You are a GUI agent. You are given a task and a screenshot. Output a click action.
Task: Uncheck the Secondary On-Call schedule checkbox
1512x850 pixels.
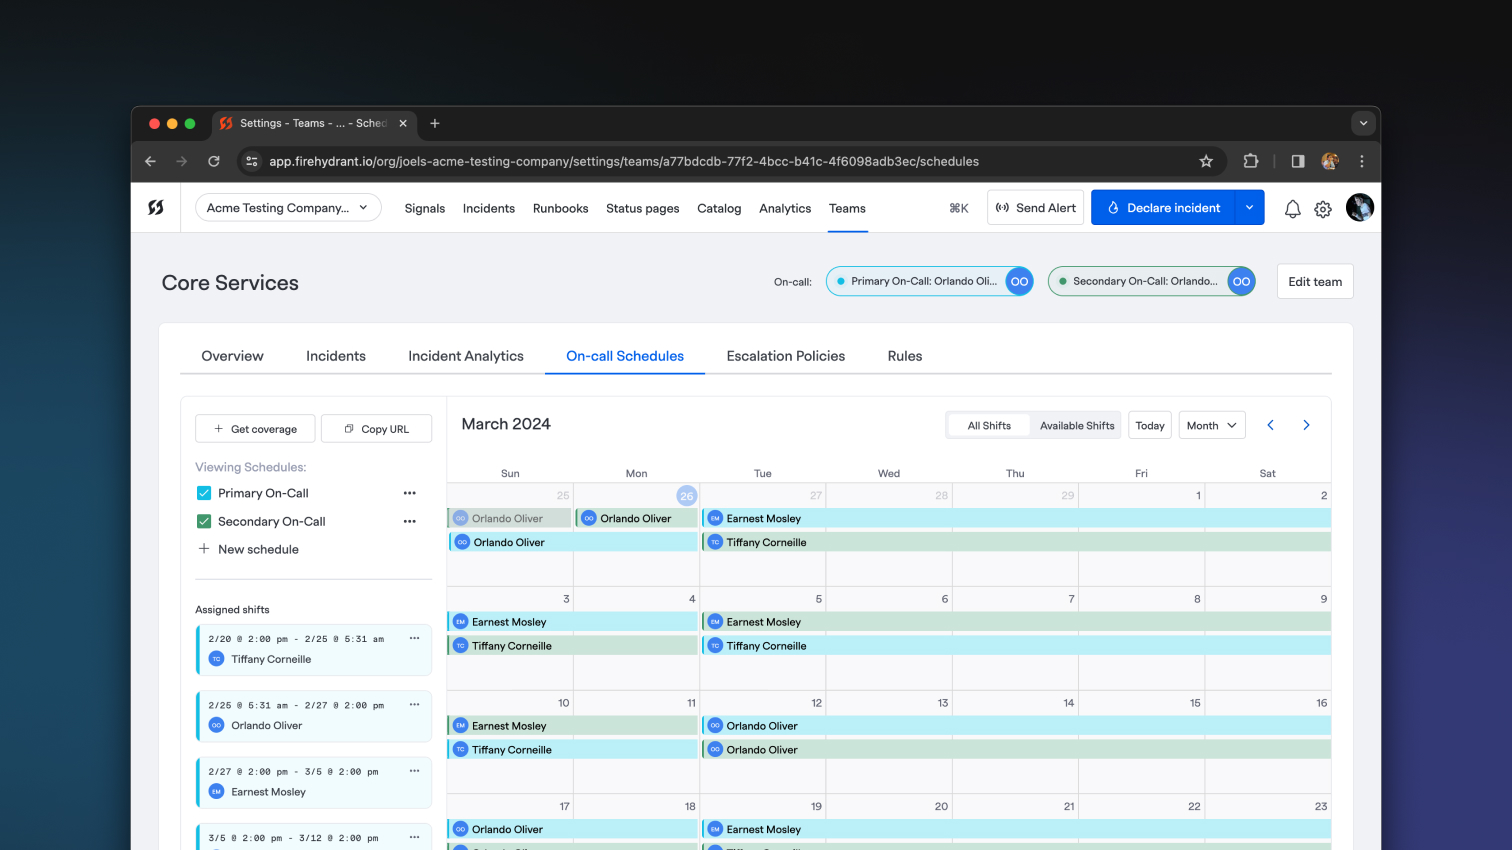[x=204, y=521]
